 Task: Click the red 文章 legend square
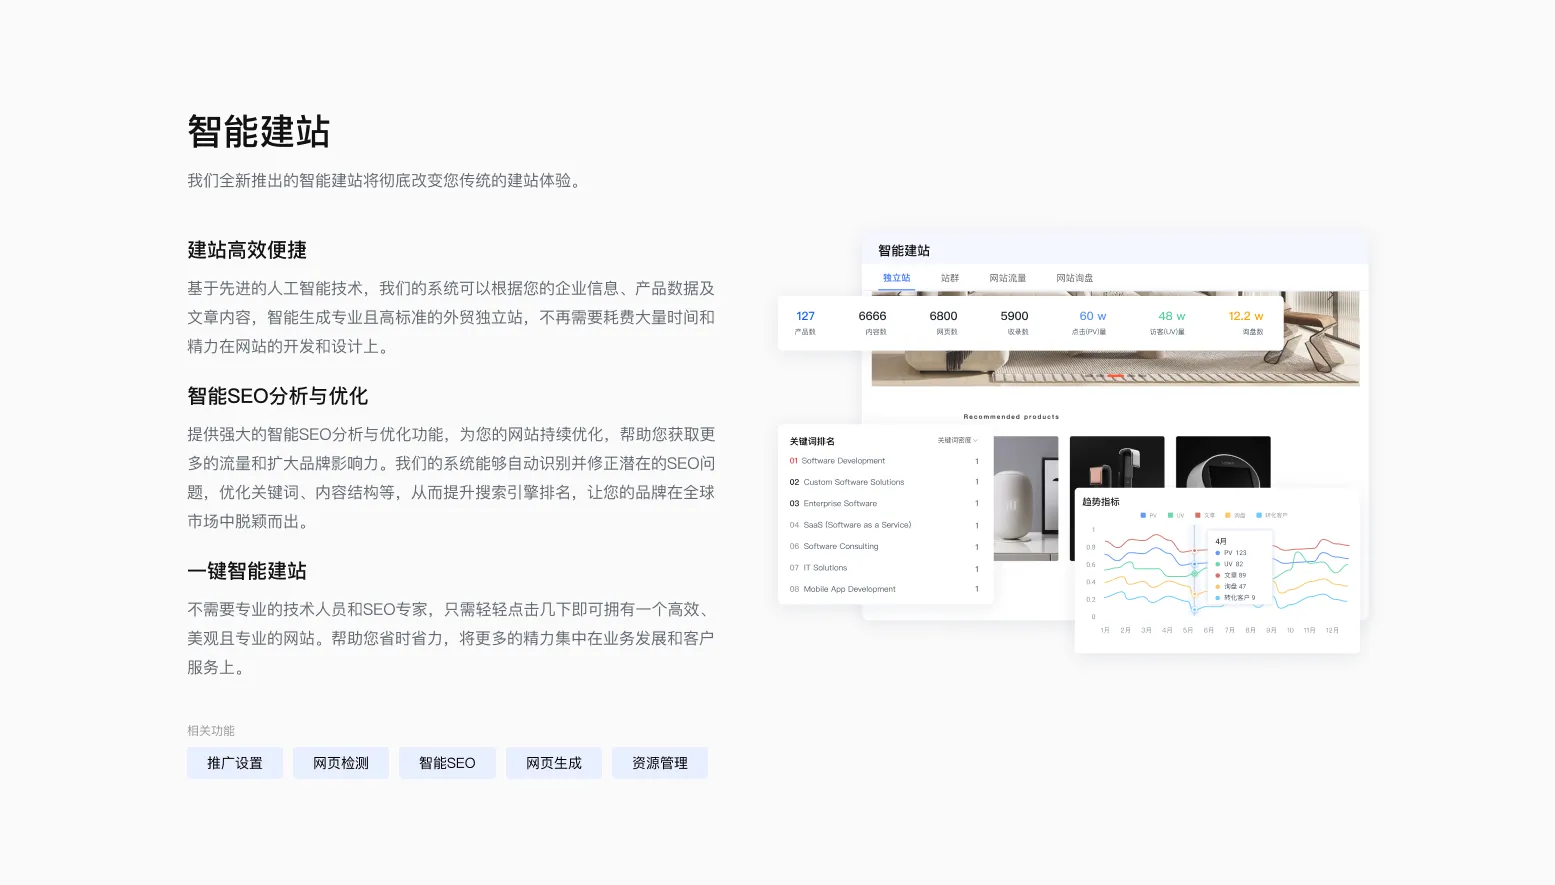pyautogui.click(x=1198, y=515)
